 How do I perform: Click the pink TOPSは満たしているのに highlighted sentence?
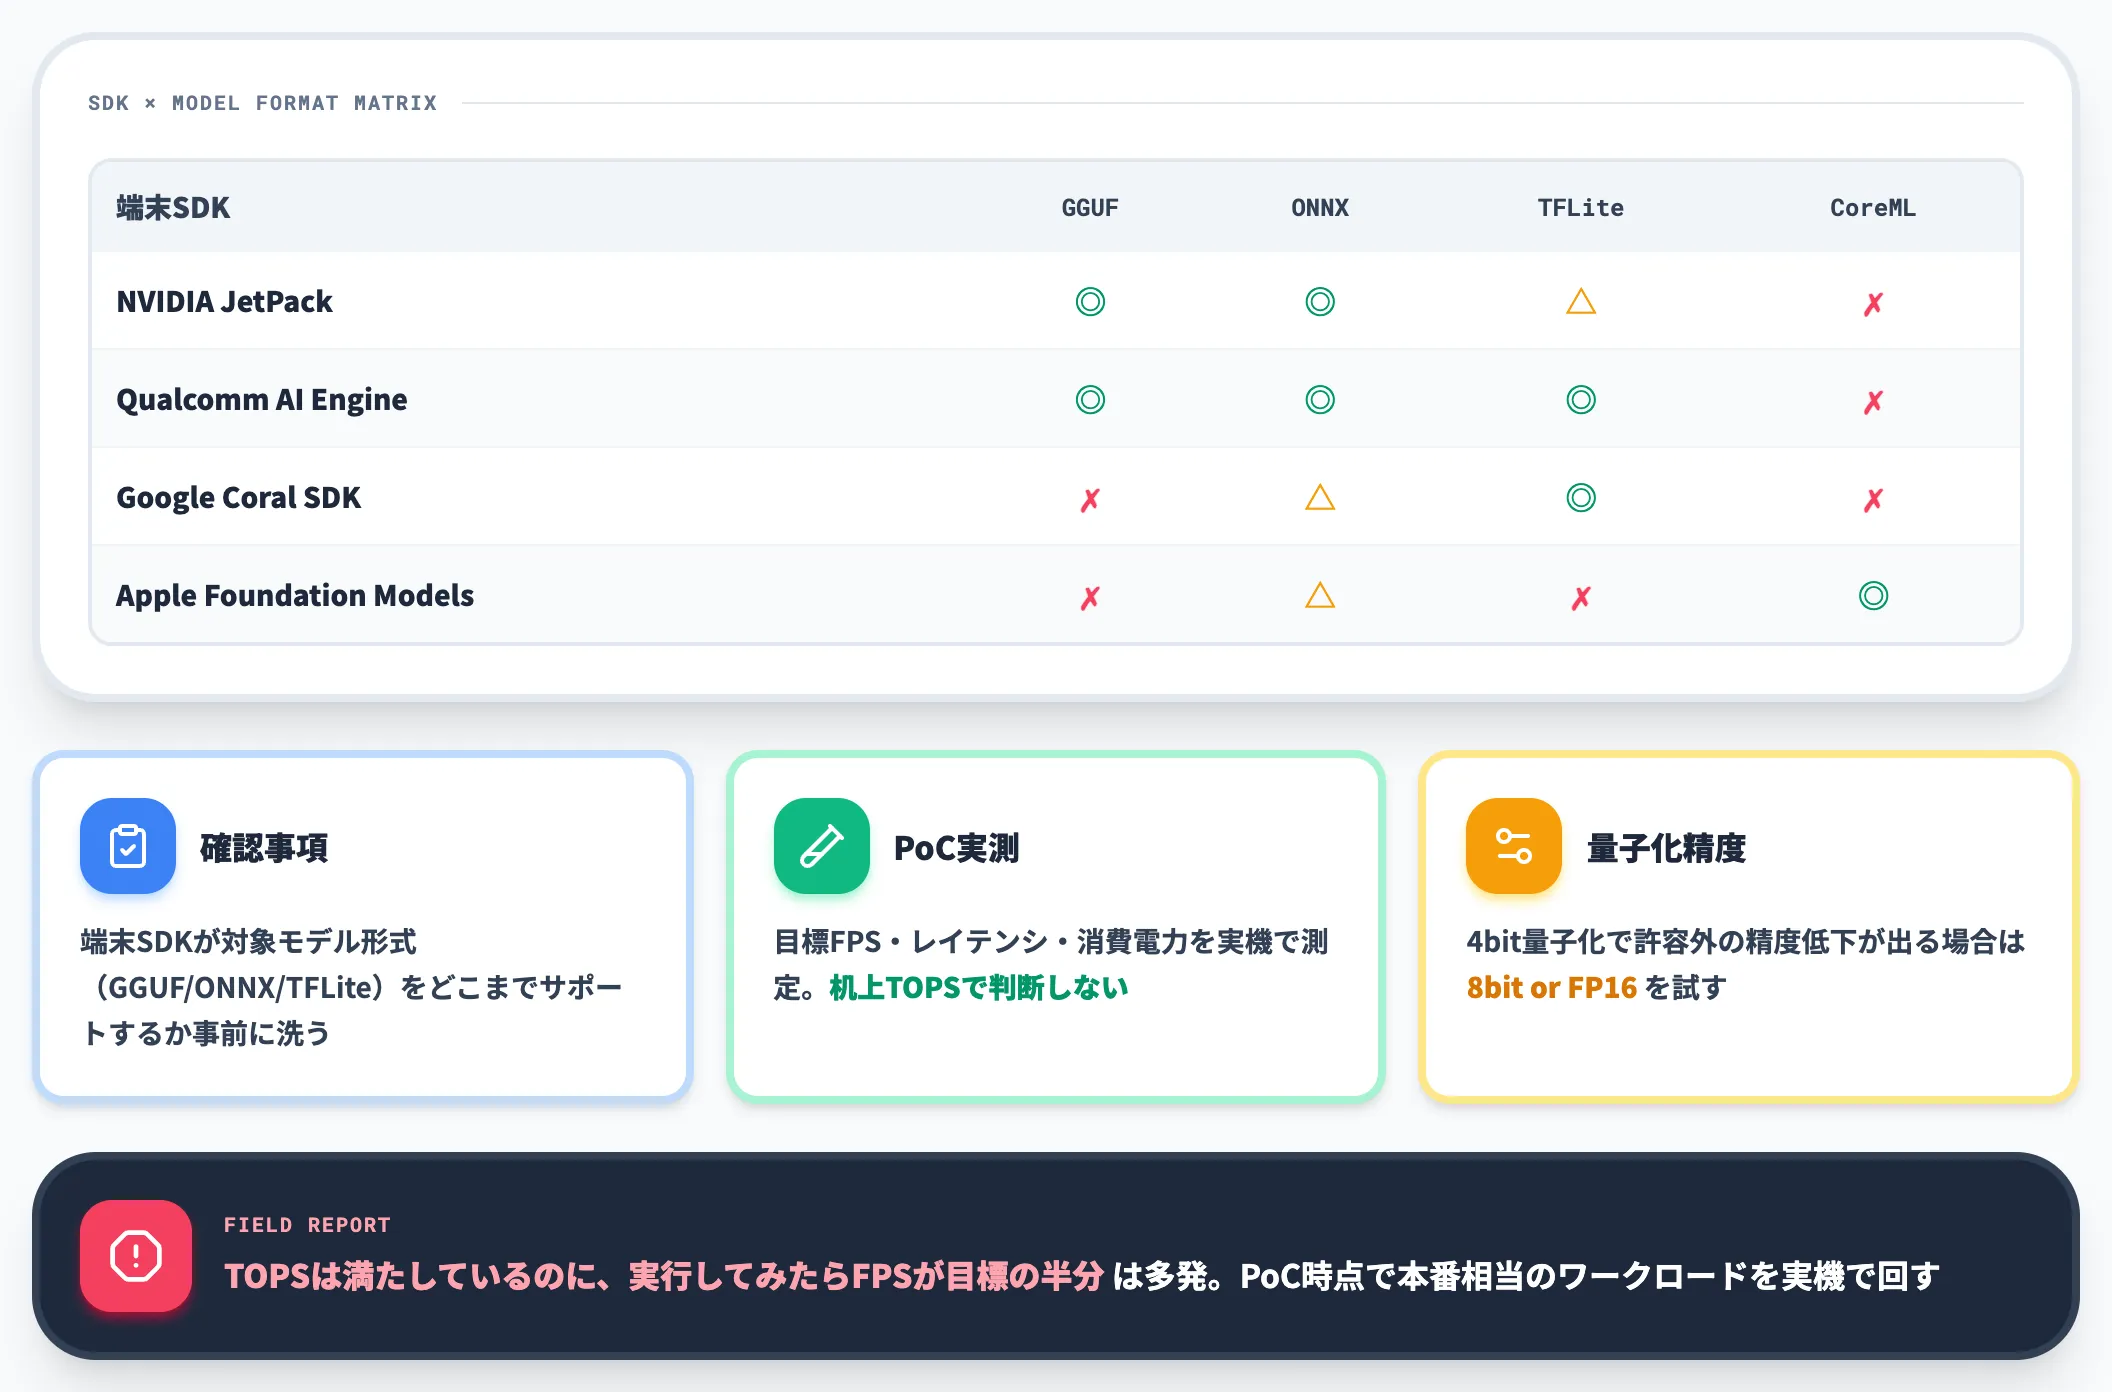pos(664,1276)
